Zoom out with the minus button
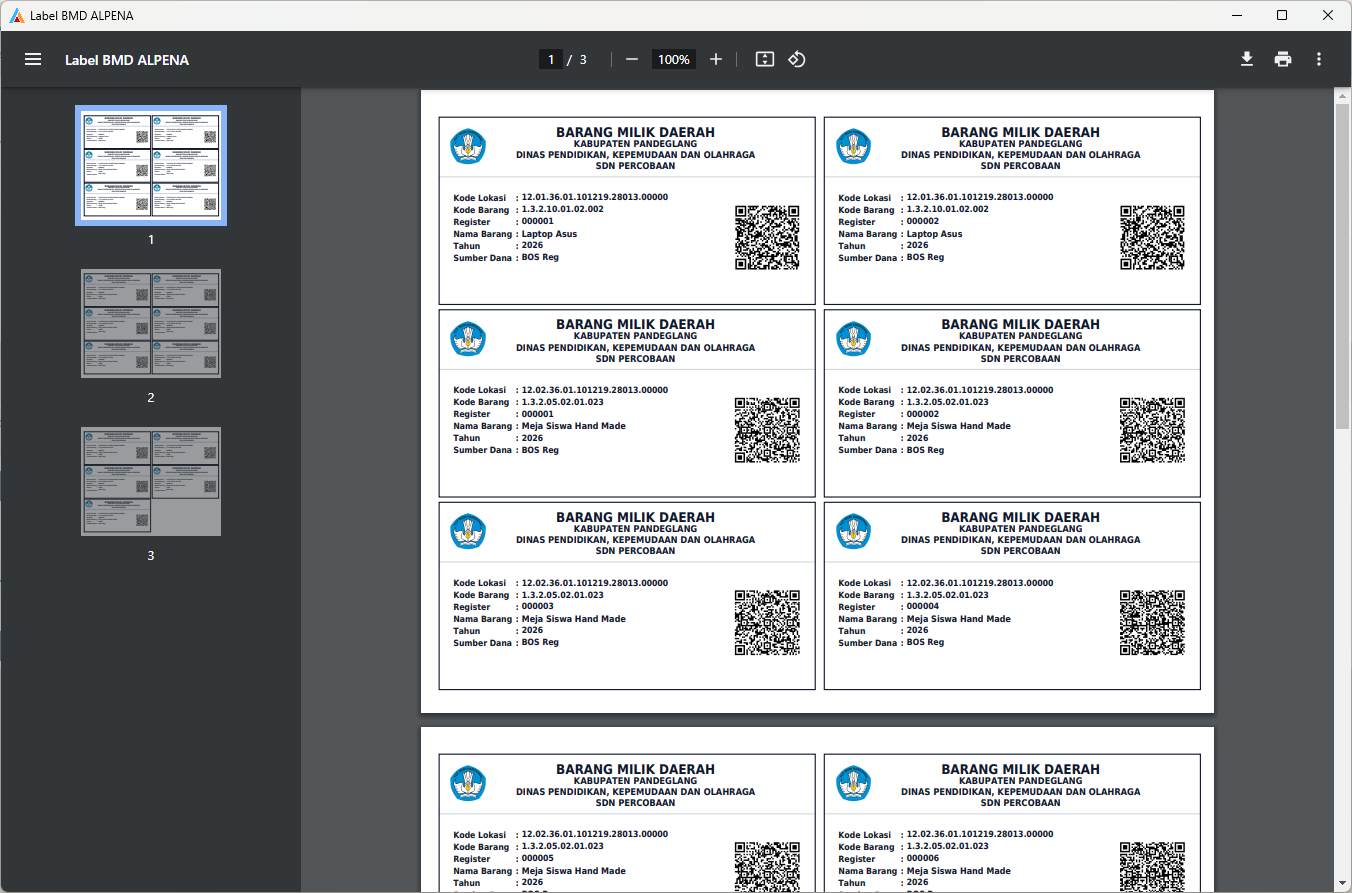 pos(632,59)
